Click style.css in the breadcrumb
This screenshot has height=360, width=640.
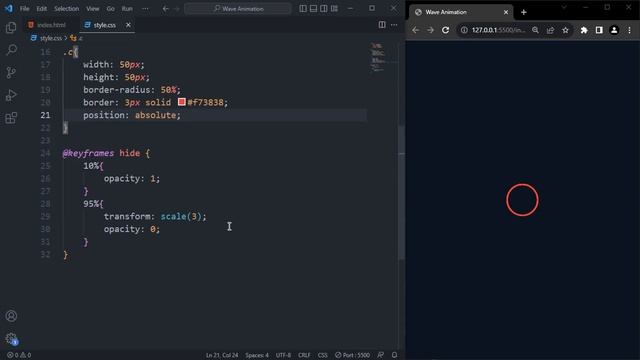coord(51,38)
